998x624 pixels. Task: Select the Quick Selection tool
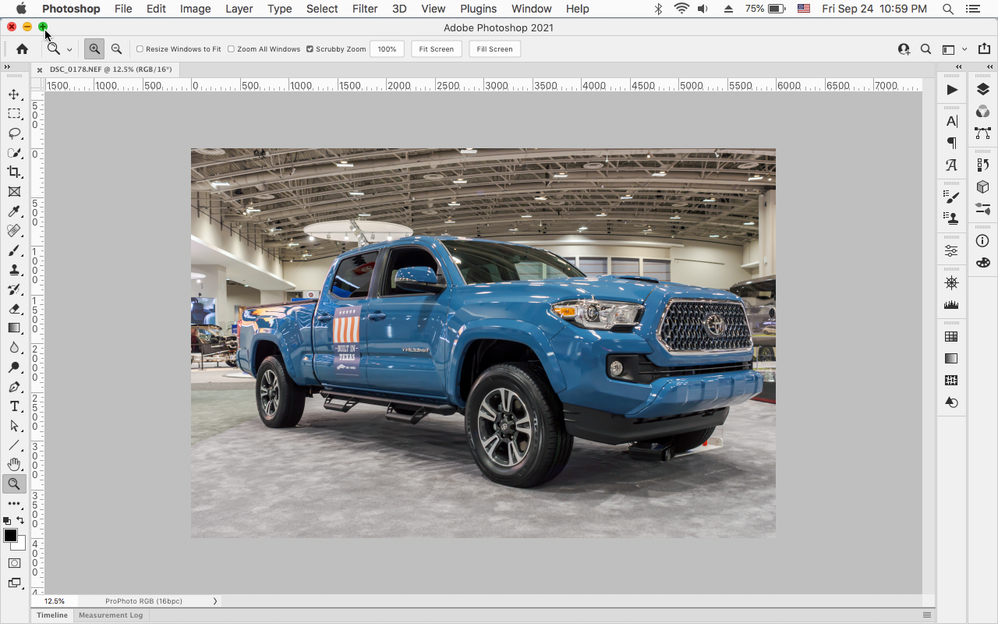click(x=14, y=153)
